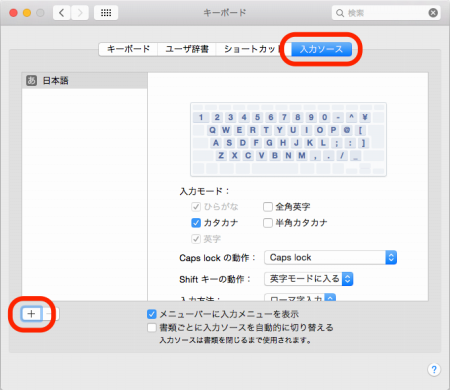Toggle the ひらがな checkbox
The image size is (450, 390).
(196, 207)
